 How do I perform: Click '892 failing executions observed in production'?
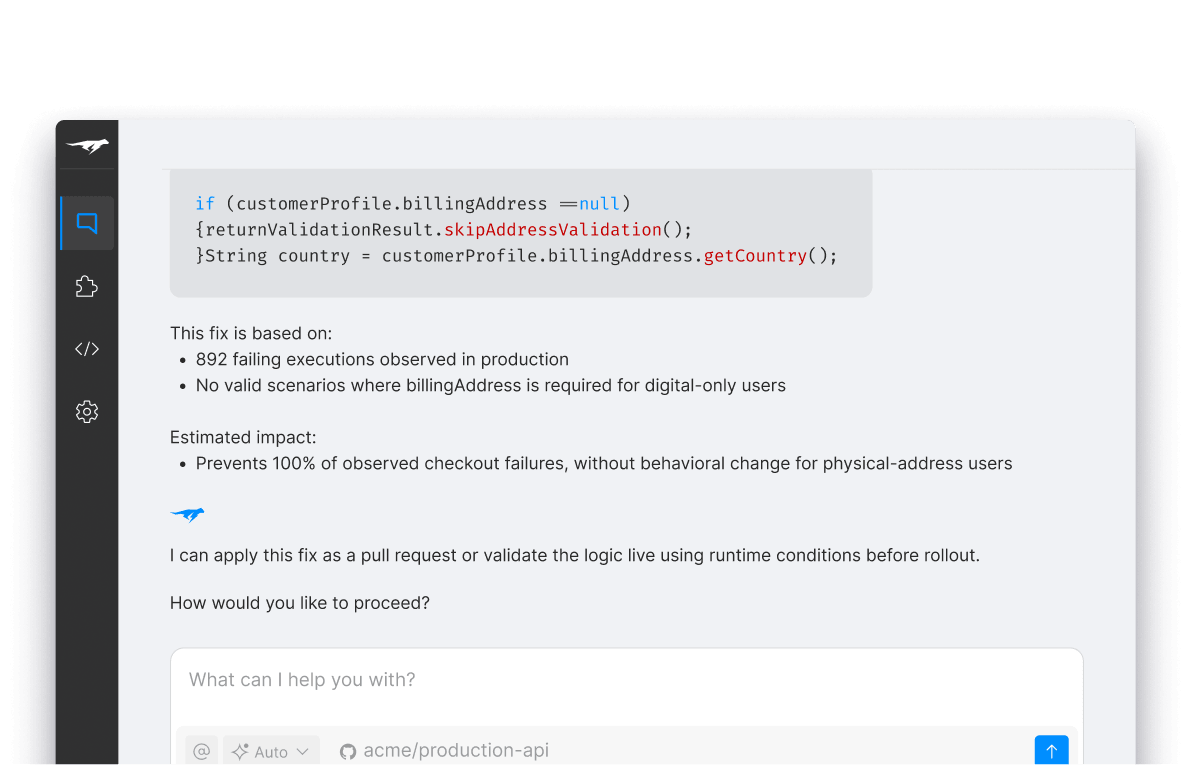(382, 360)
